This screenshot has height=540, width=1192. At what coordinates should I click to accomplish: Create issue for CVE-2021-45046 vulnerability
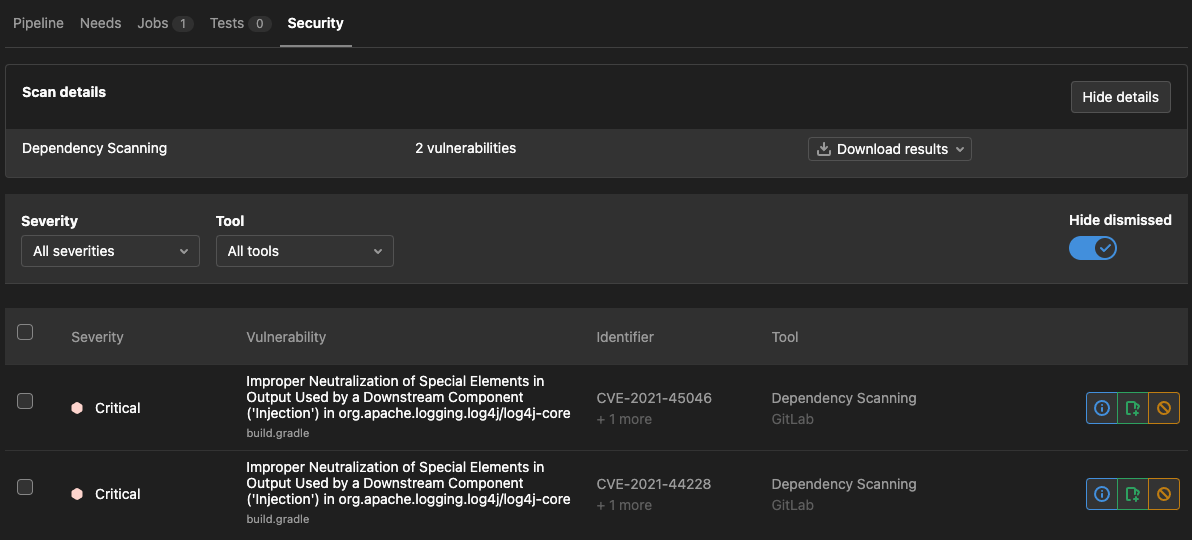tap(1133, 408)
